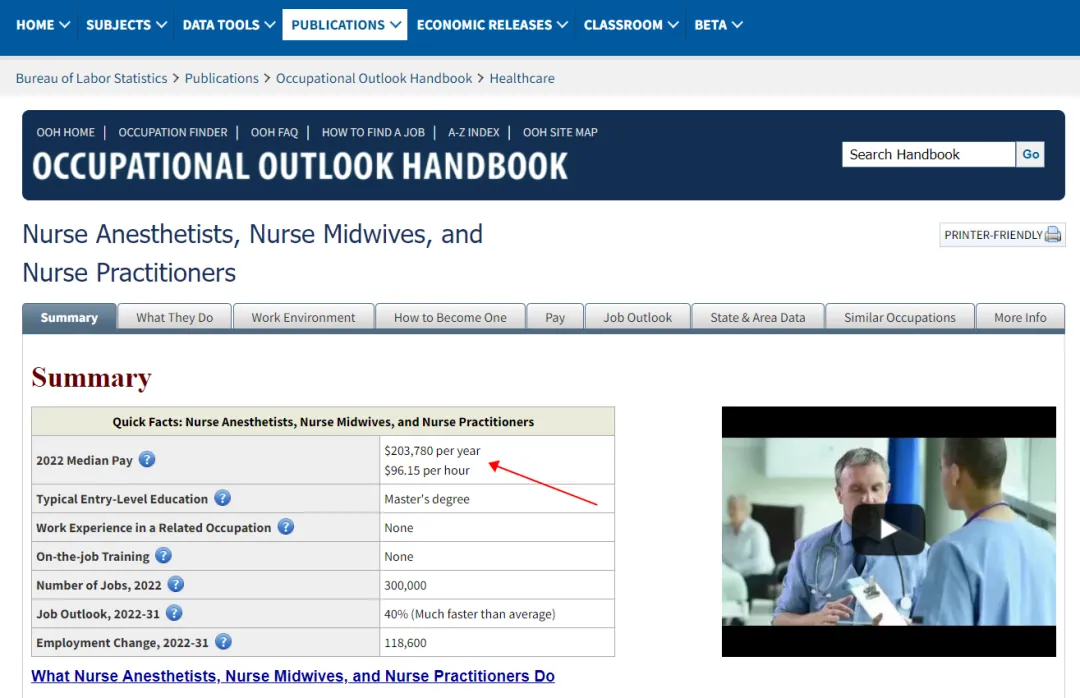This screenshot has height=698, width=1080.
Task: Expand the HOME dropdown menu
Action: (43, 25)
